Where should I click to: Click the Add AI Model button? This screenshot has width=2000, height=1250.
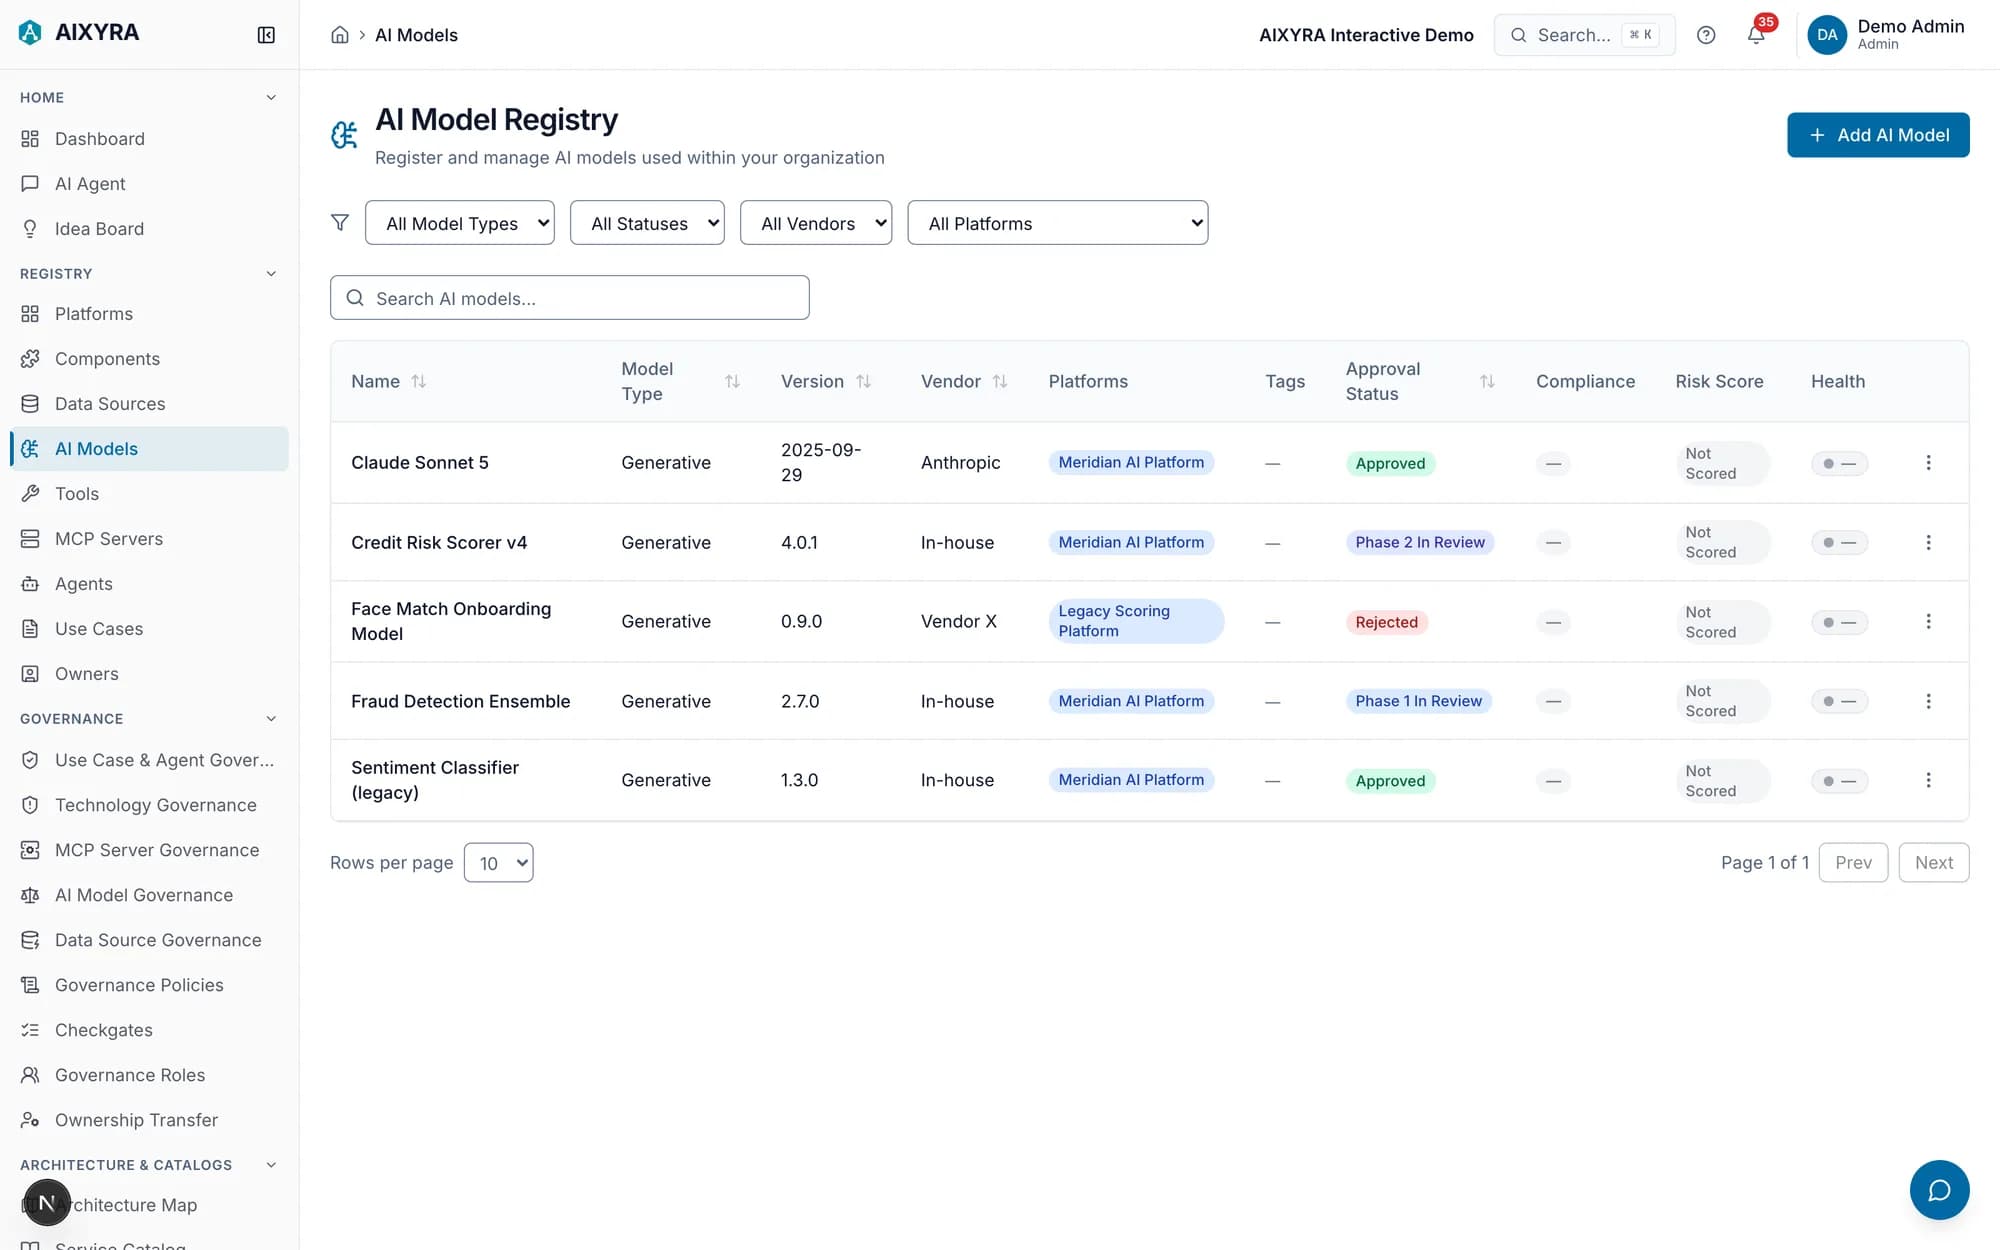(1878, 135)
